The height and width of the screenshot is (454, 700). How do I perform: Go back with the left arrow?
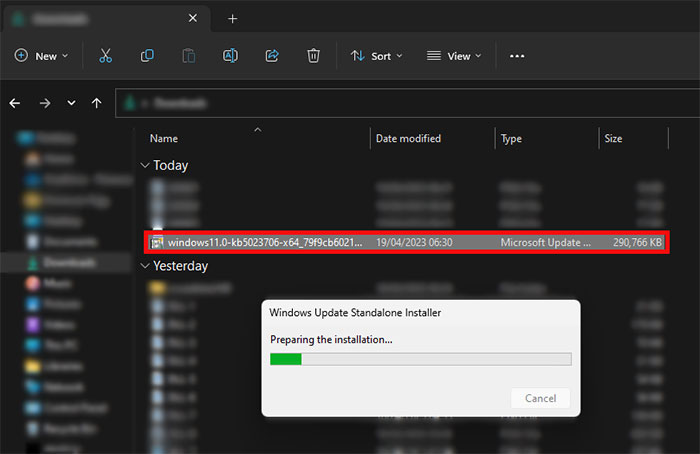(15, 104)
